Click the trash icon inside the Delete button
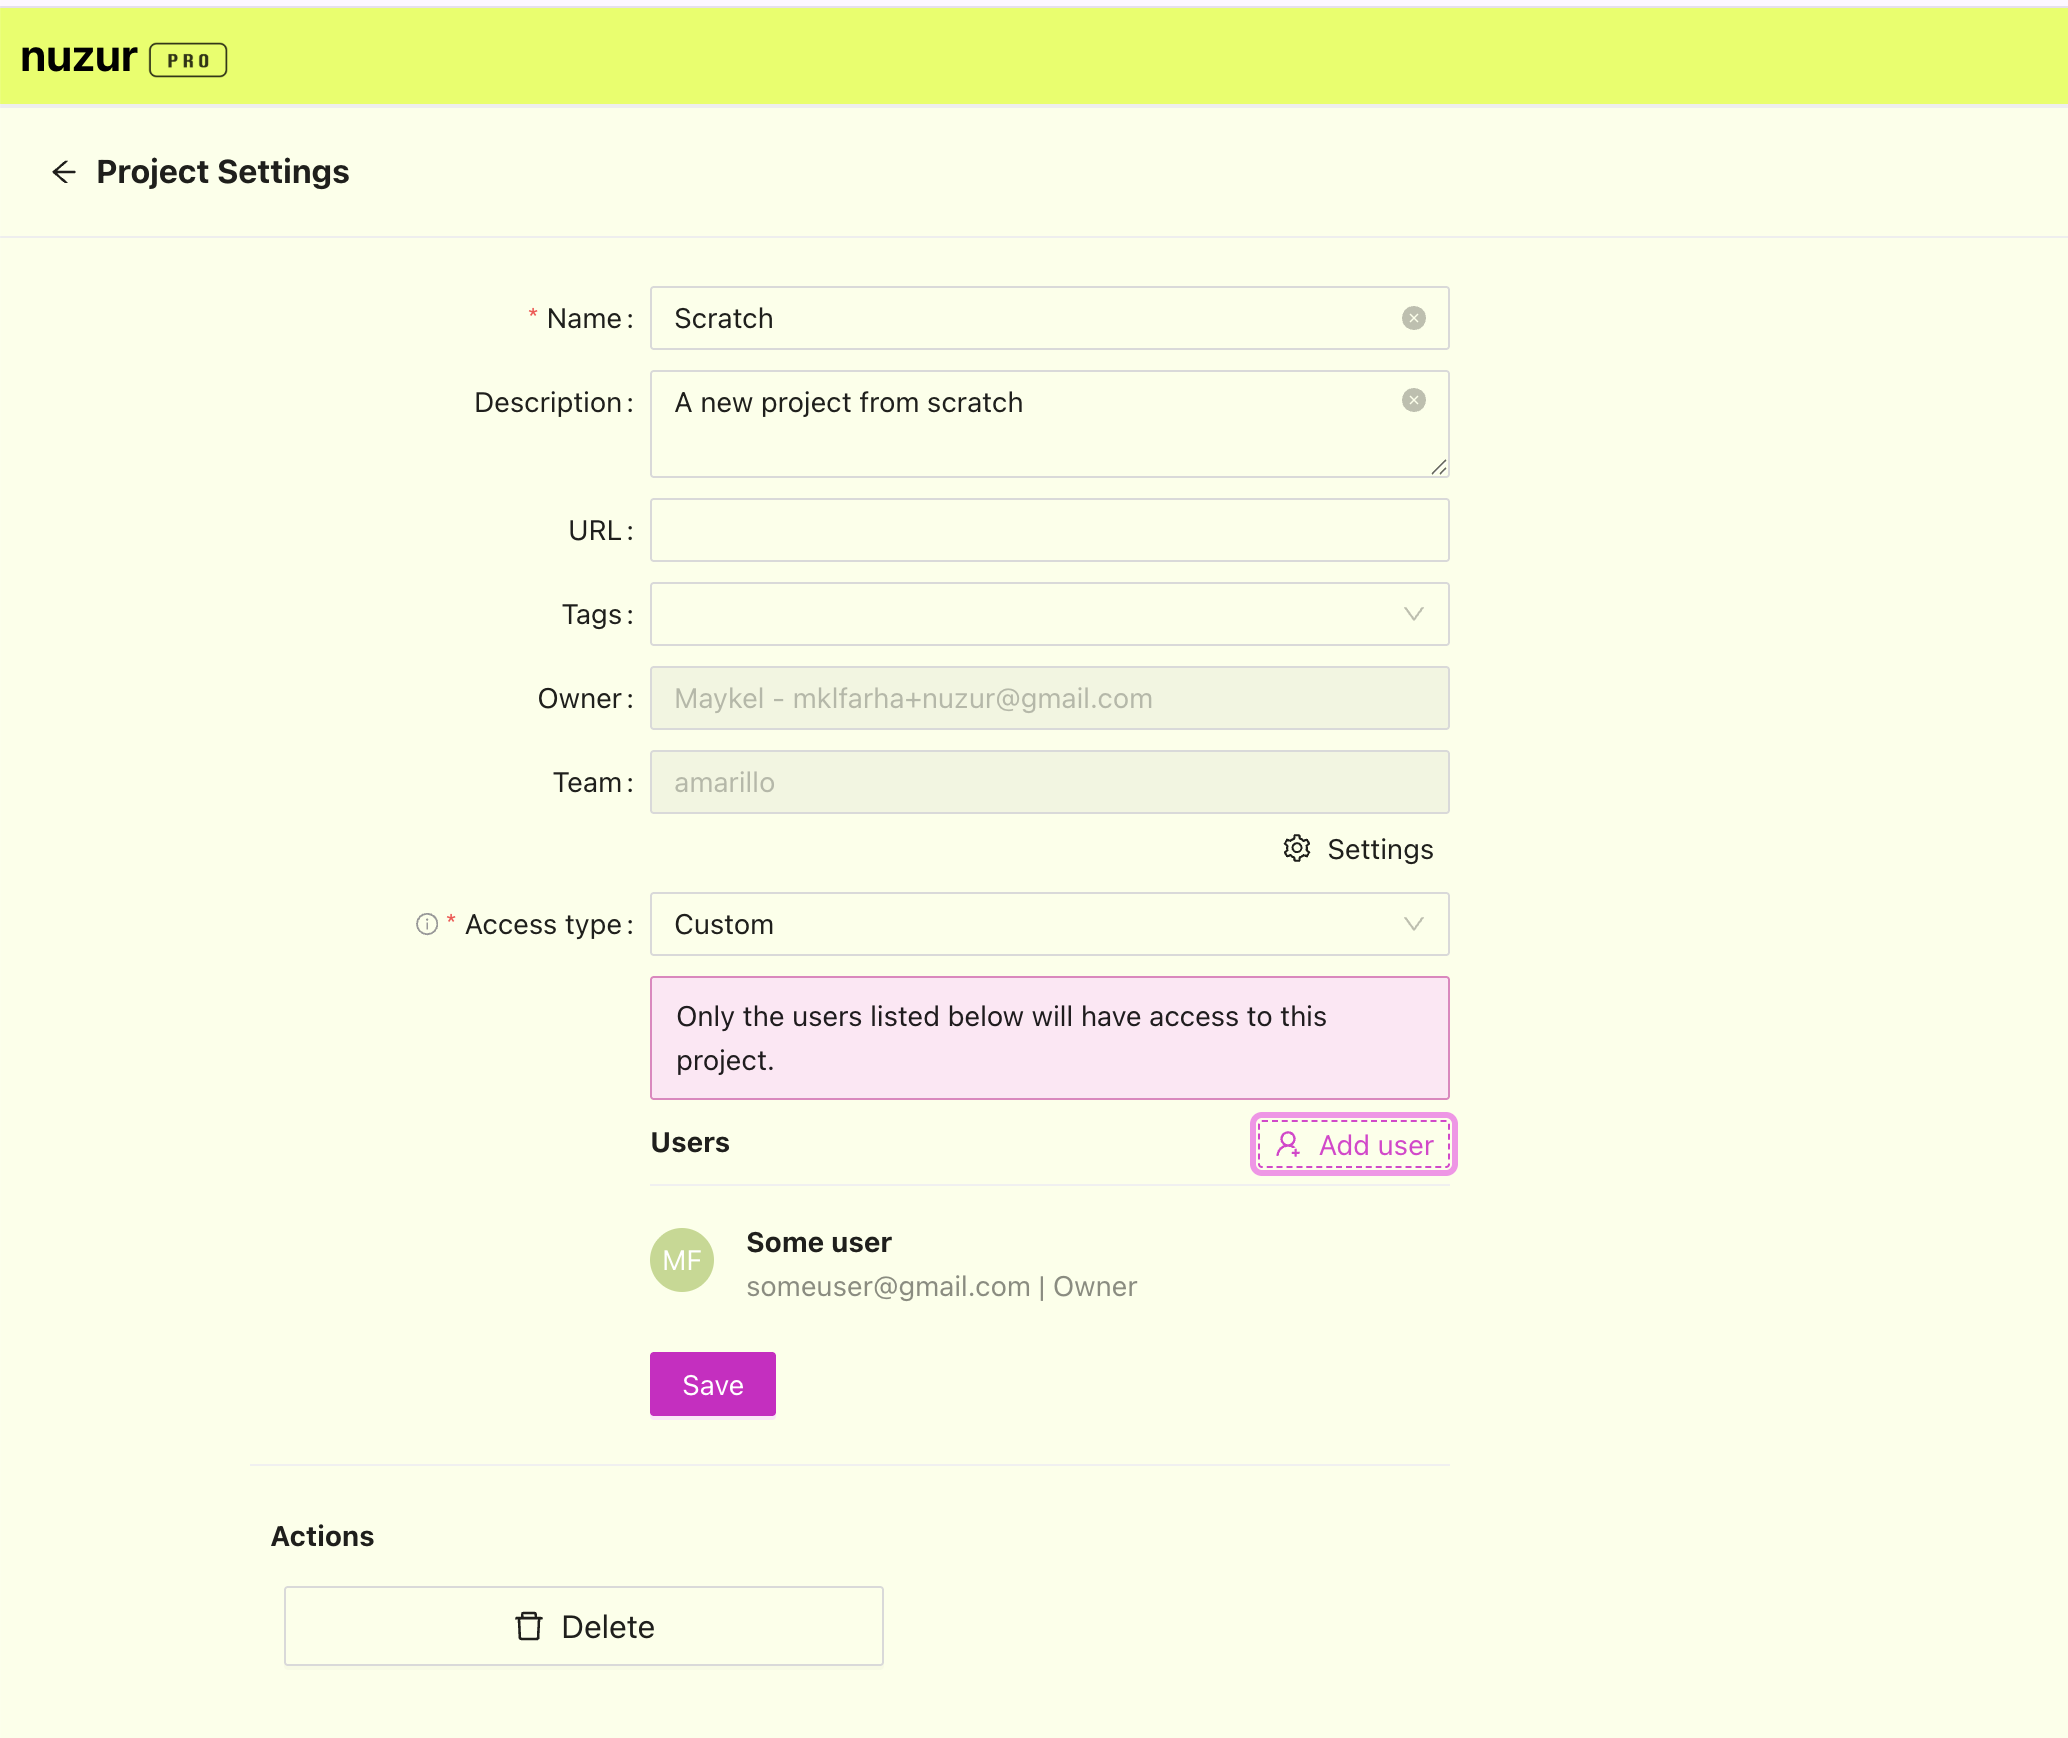The width and height of the screenshot is (2068, 1738). coord(528,1626)
